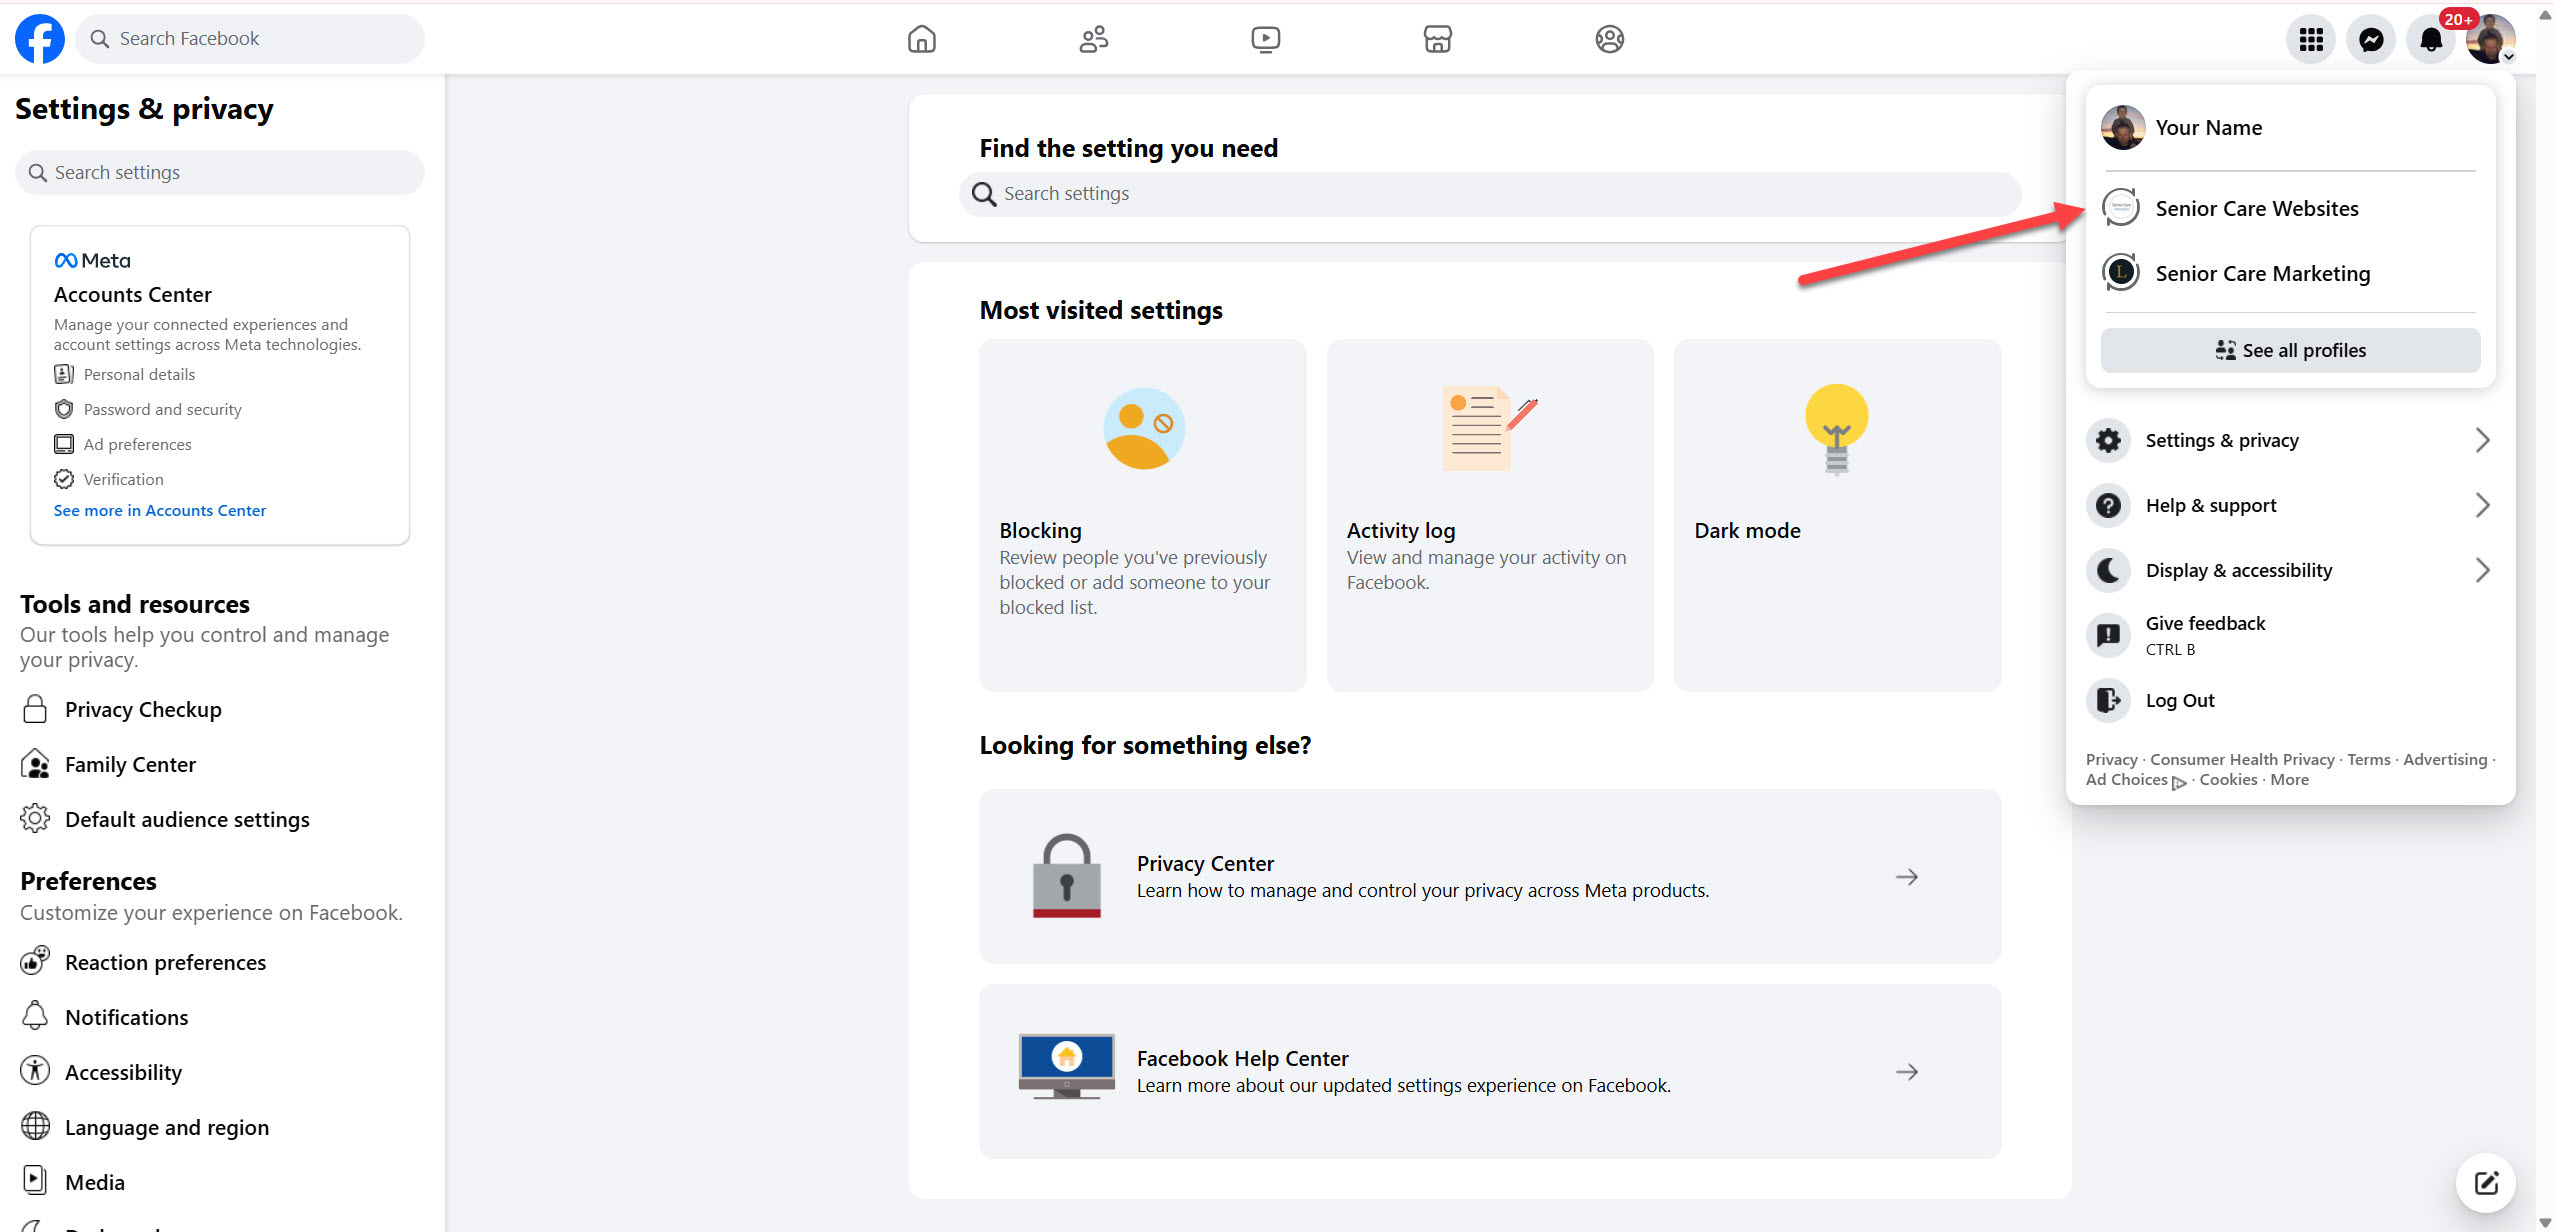This screenshot has width=2554, height=1232.
Task: Open the Friends icon in top navigation
Action: [x=1093, y=39]
